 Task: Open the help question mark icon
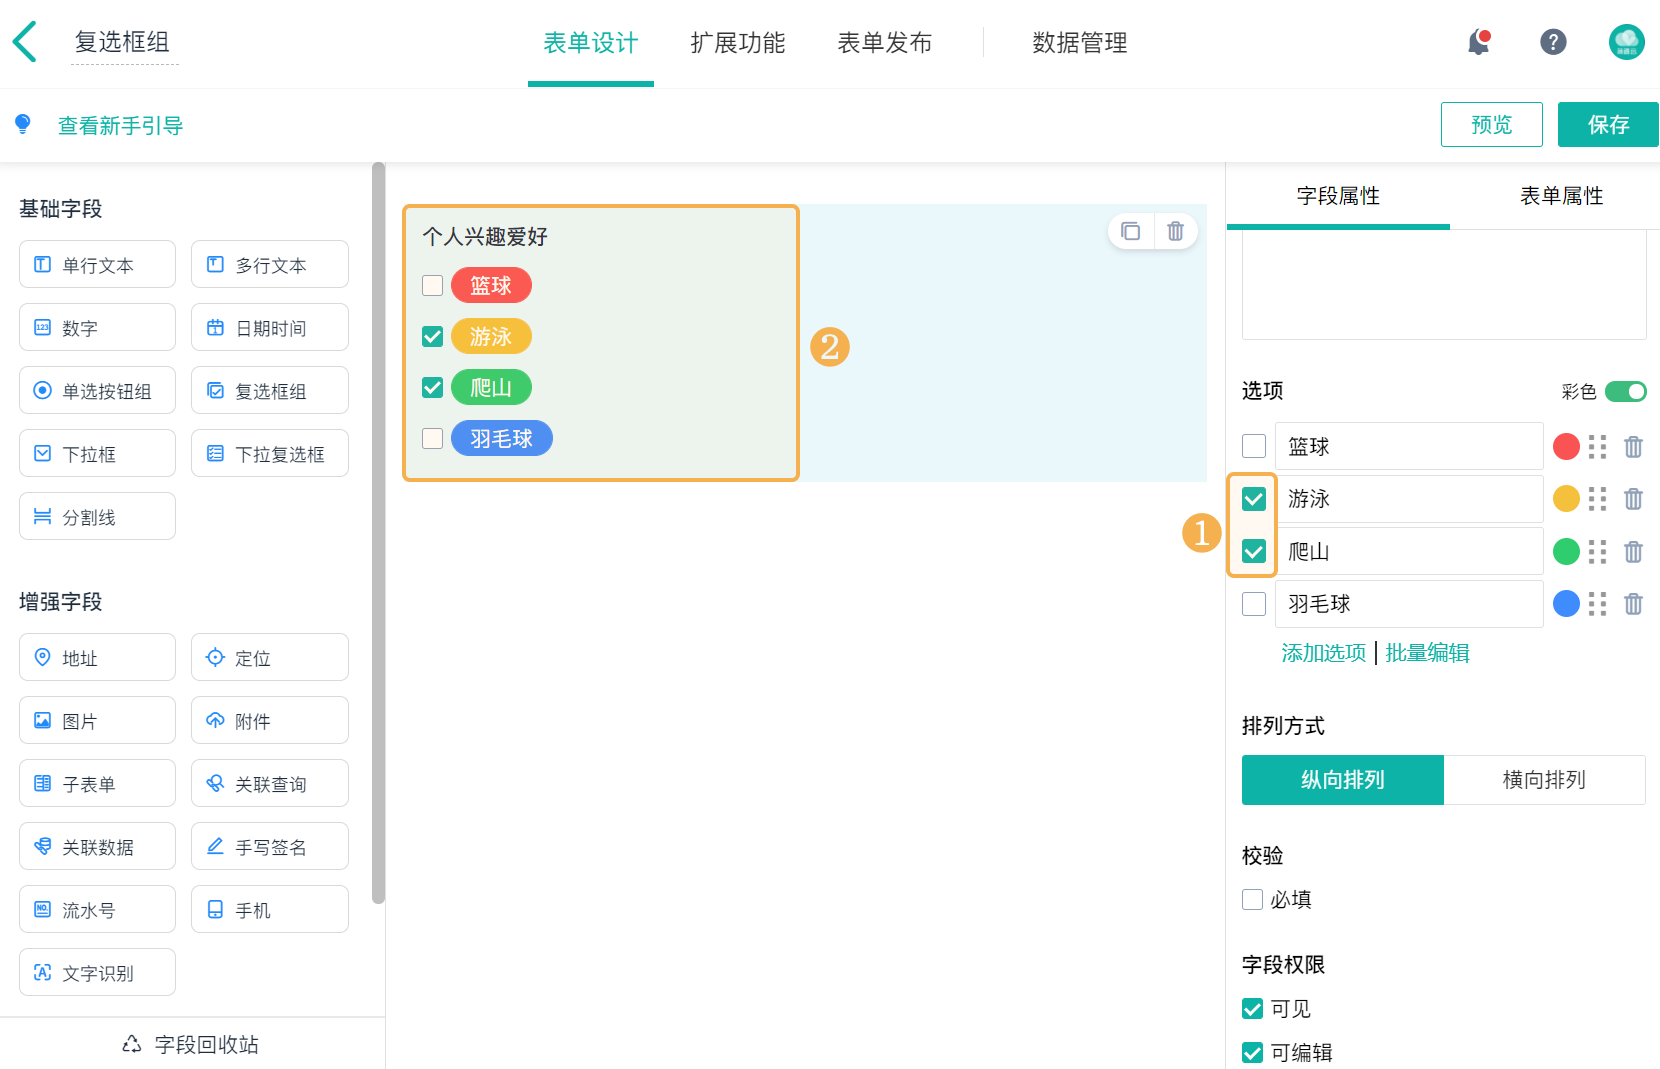(1553, 42)
